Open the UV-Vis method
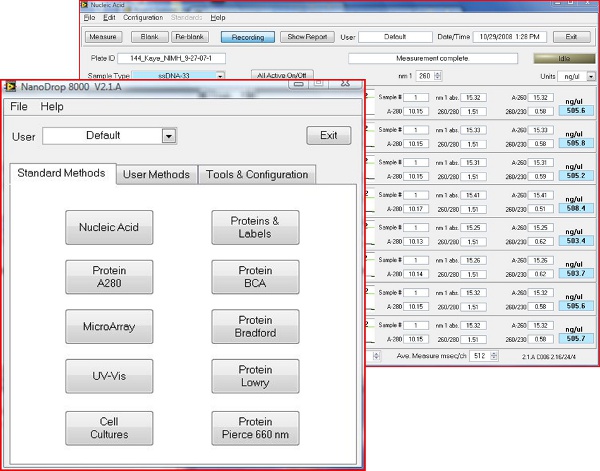The height and width of the screenshot is (471, 600). click(x=109, y=376)
